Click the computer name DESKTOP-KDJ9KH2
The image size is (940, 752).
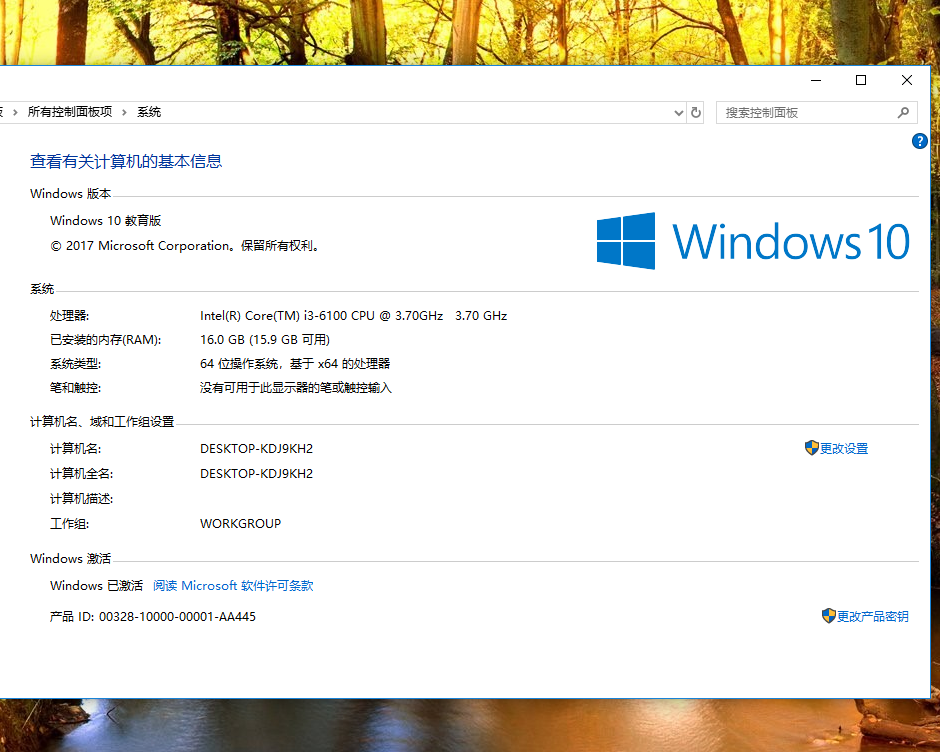point(256,448)
